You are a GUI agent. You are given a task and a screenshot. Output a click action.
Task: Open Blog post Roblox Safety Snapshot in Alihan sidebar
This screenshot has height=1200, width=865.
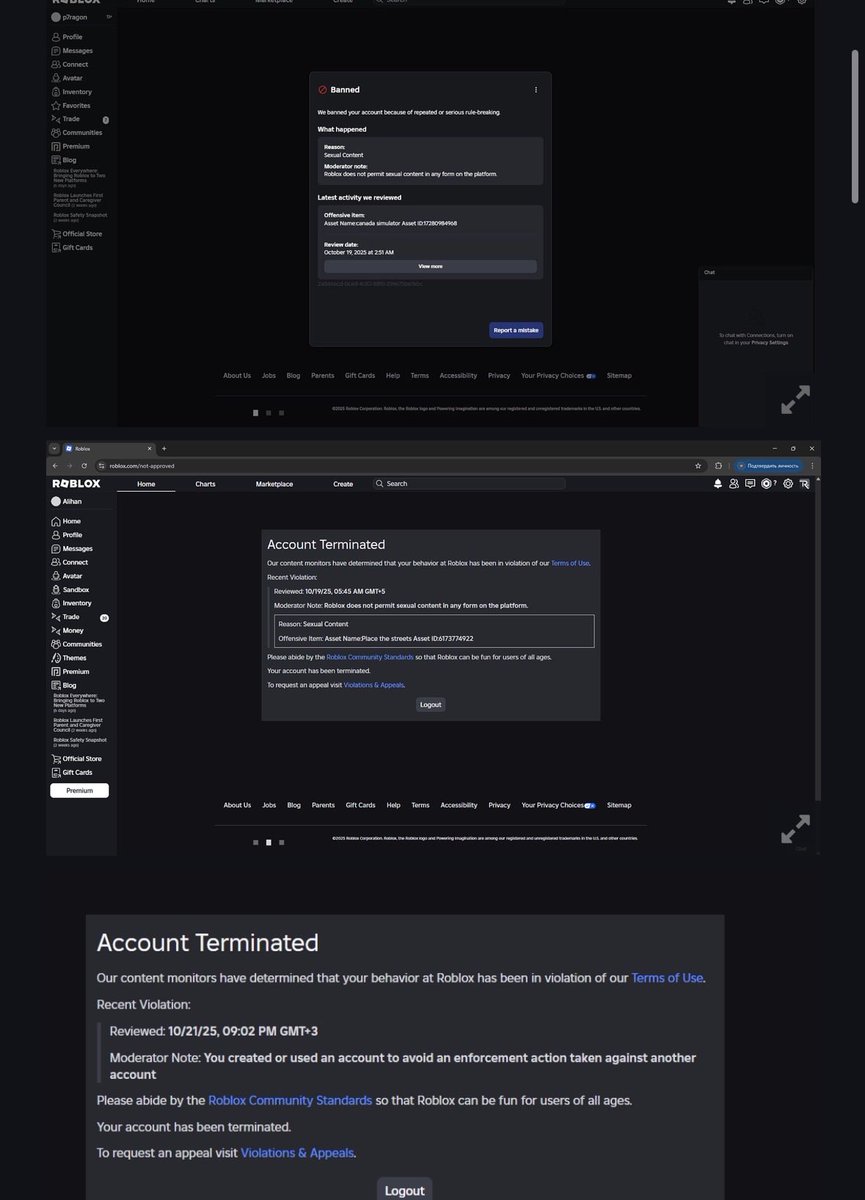(81, 742)
